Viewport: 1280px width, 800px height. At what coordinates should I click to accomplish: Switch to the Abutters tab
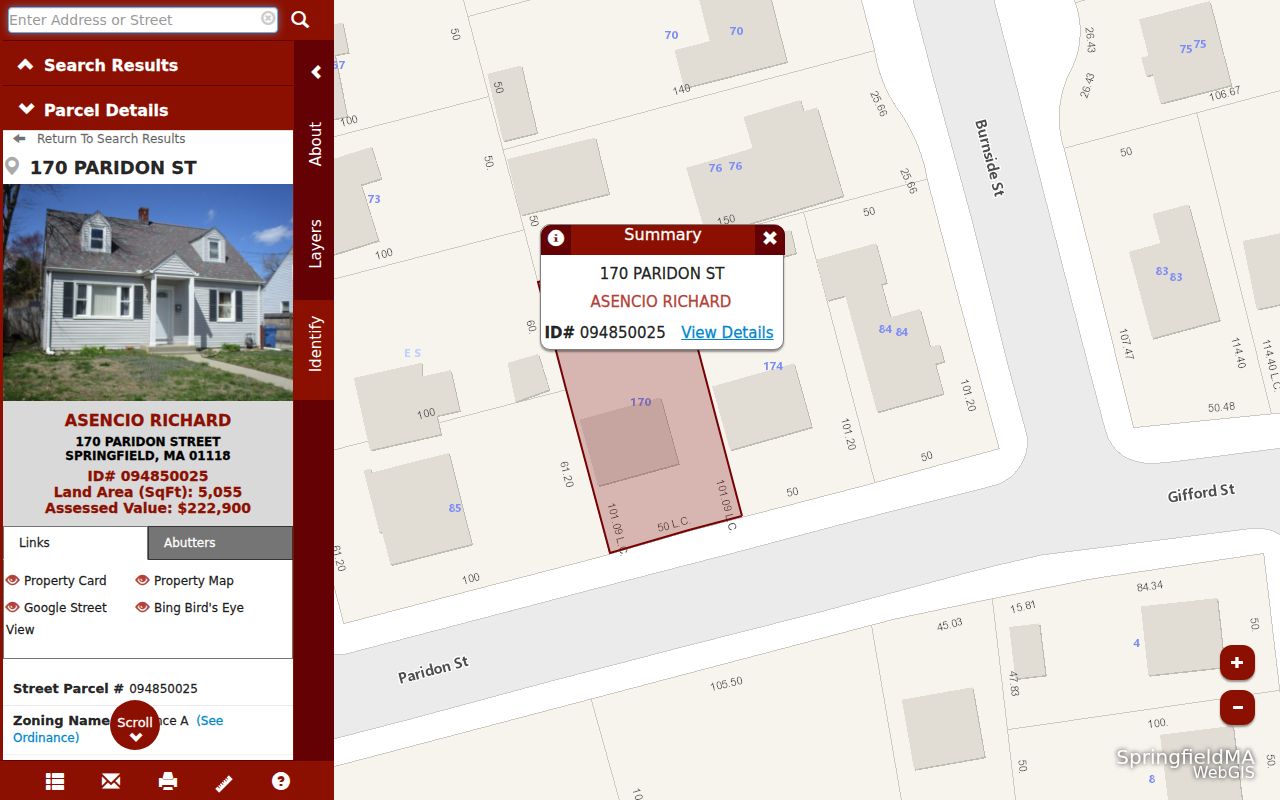point(220,543)
